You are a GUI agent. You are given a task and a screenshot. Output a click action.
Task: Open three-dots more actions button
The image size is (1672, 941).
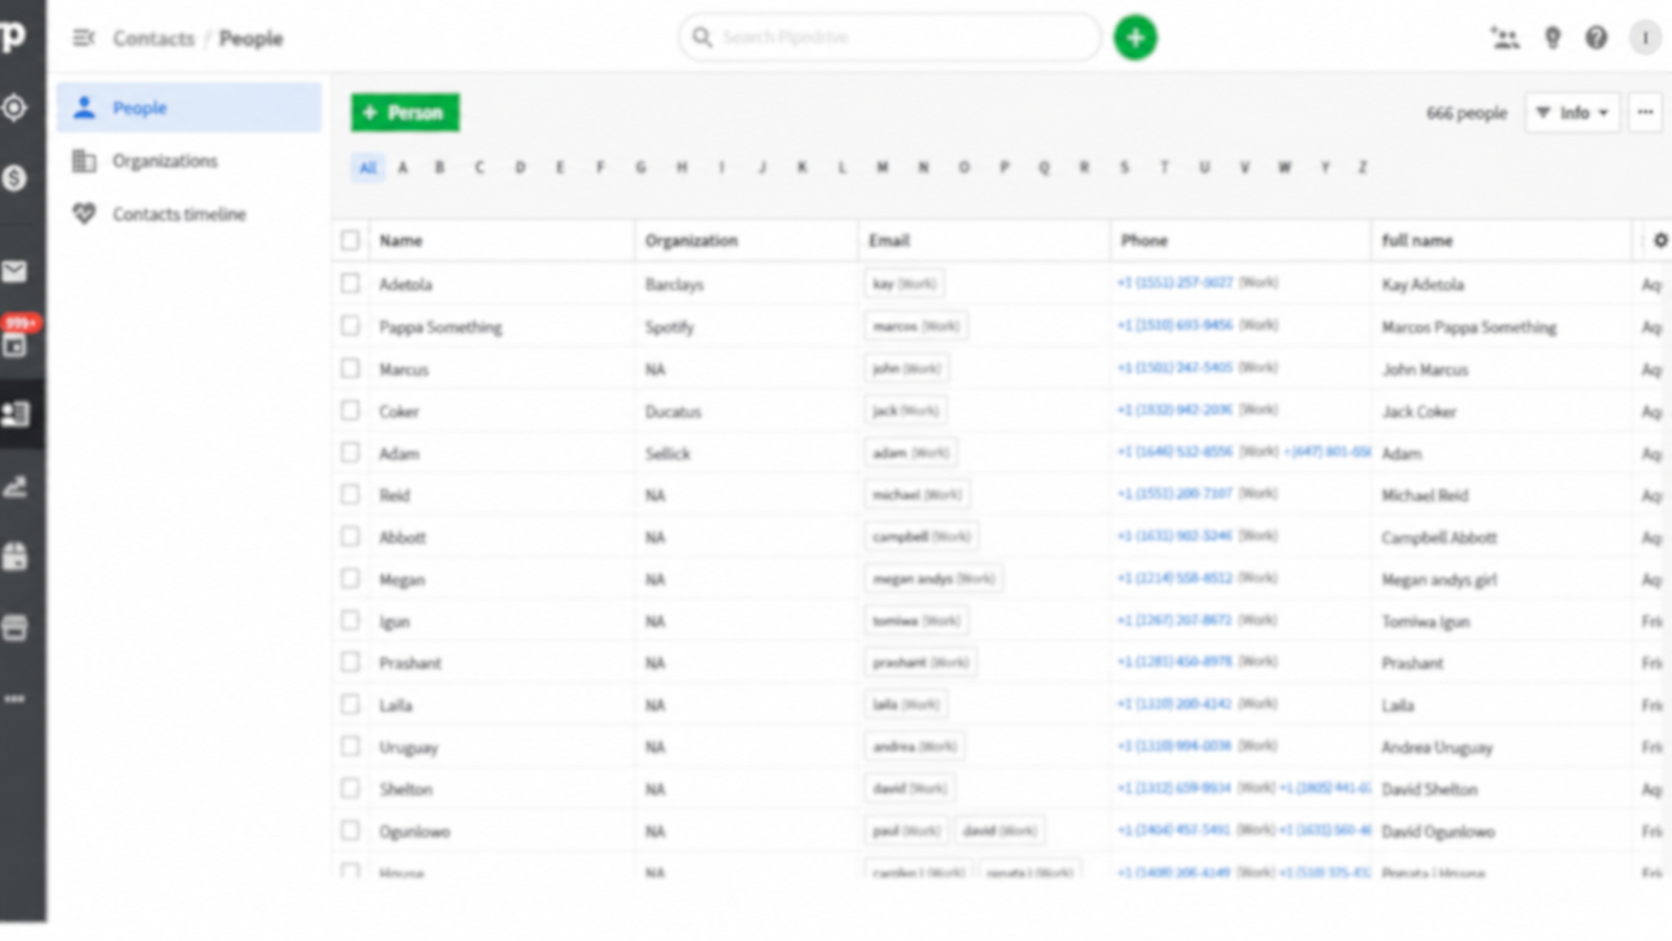coord(1645,112)
